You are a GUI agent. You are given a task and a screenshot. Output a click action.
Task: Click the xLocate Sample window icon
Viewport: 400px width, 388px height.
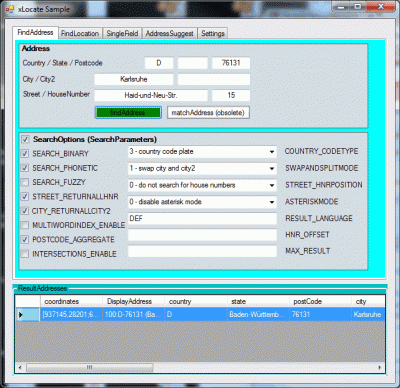click(10, 9)
